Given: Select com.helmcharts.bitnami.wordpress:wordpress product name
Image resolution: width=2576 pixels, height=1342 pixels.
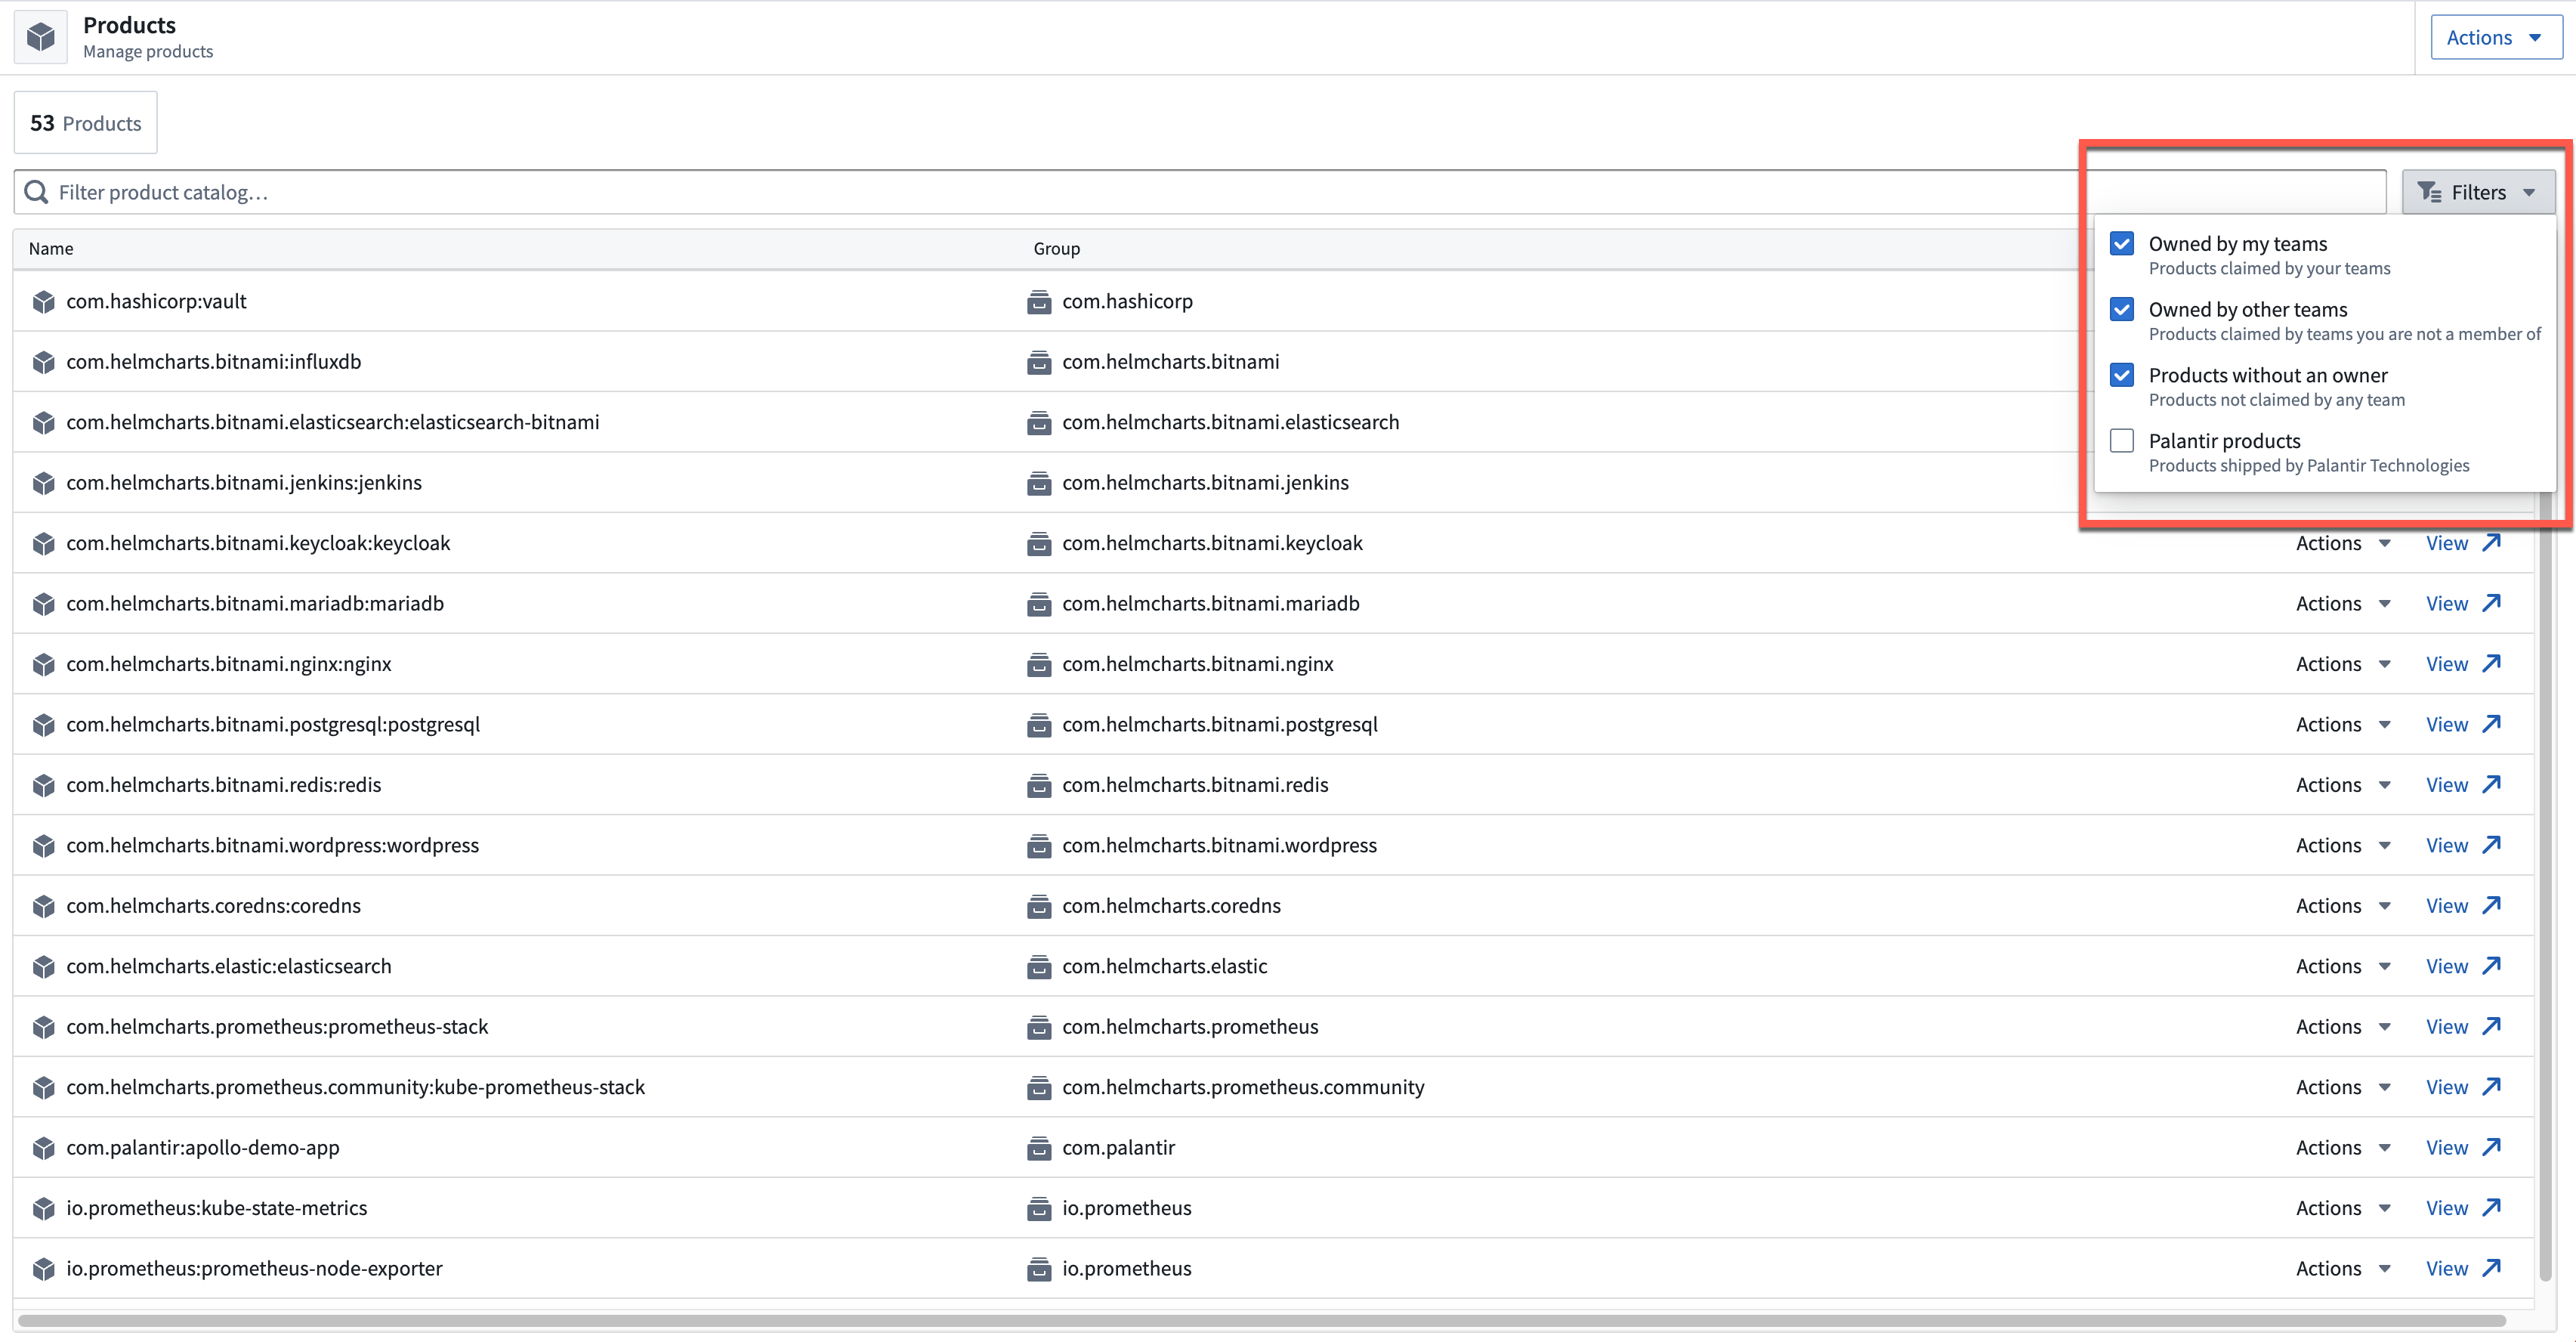Looking at the screenshot, I should tap(272, 846).
